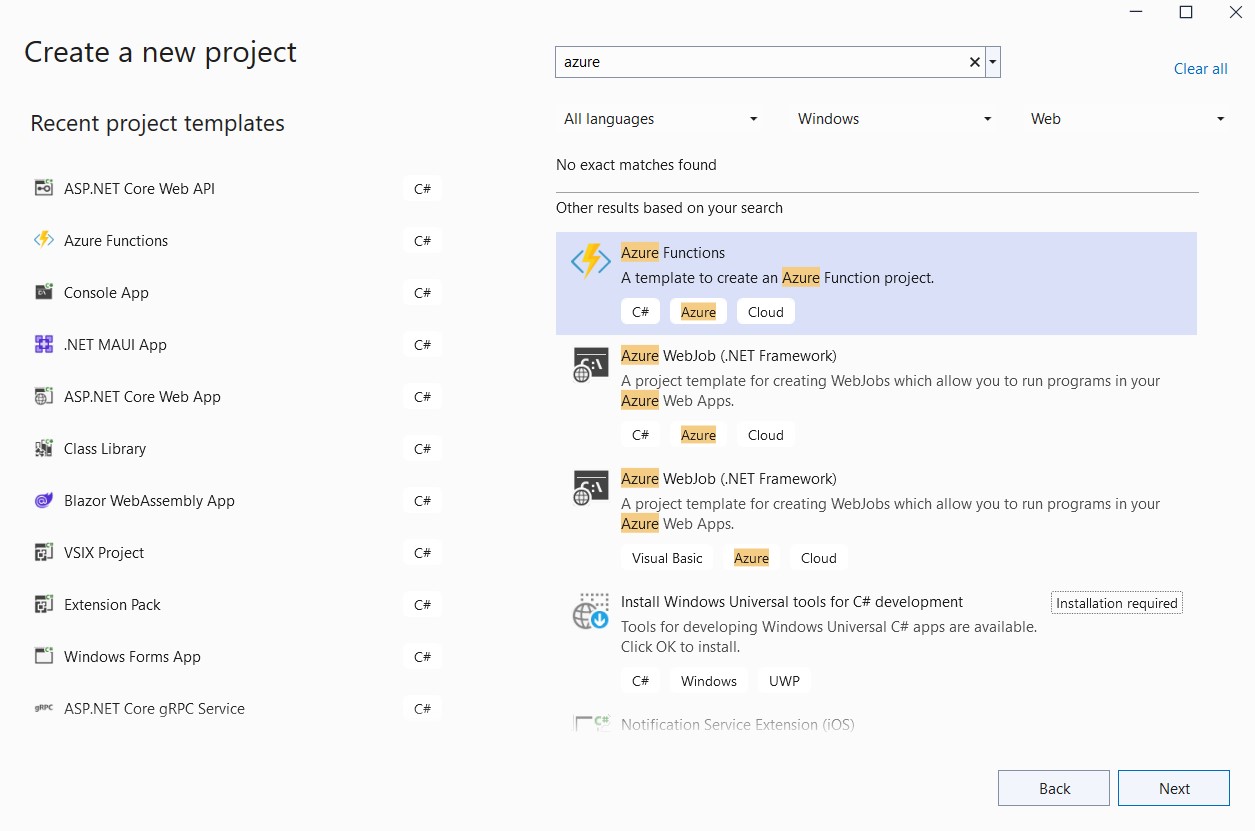Choose Blazor WebAssembly App from recent templates
The width and height of the screenshot is (1255, 831).
point(238,500)
